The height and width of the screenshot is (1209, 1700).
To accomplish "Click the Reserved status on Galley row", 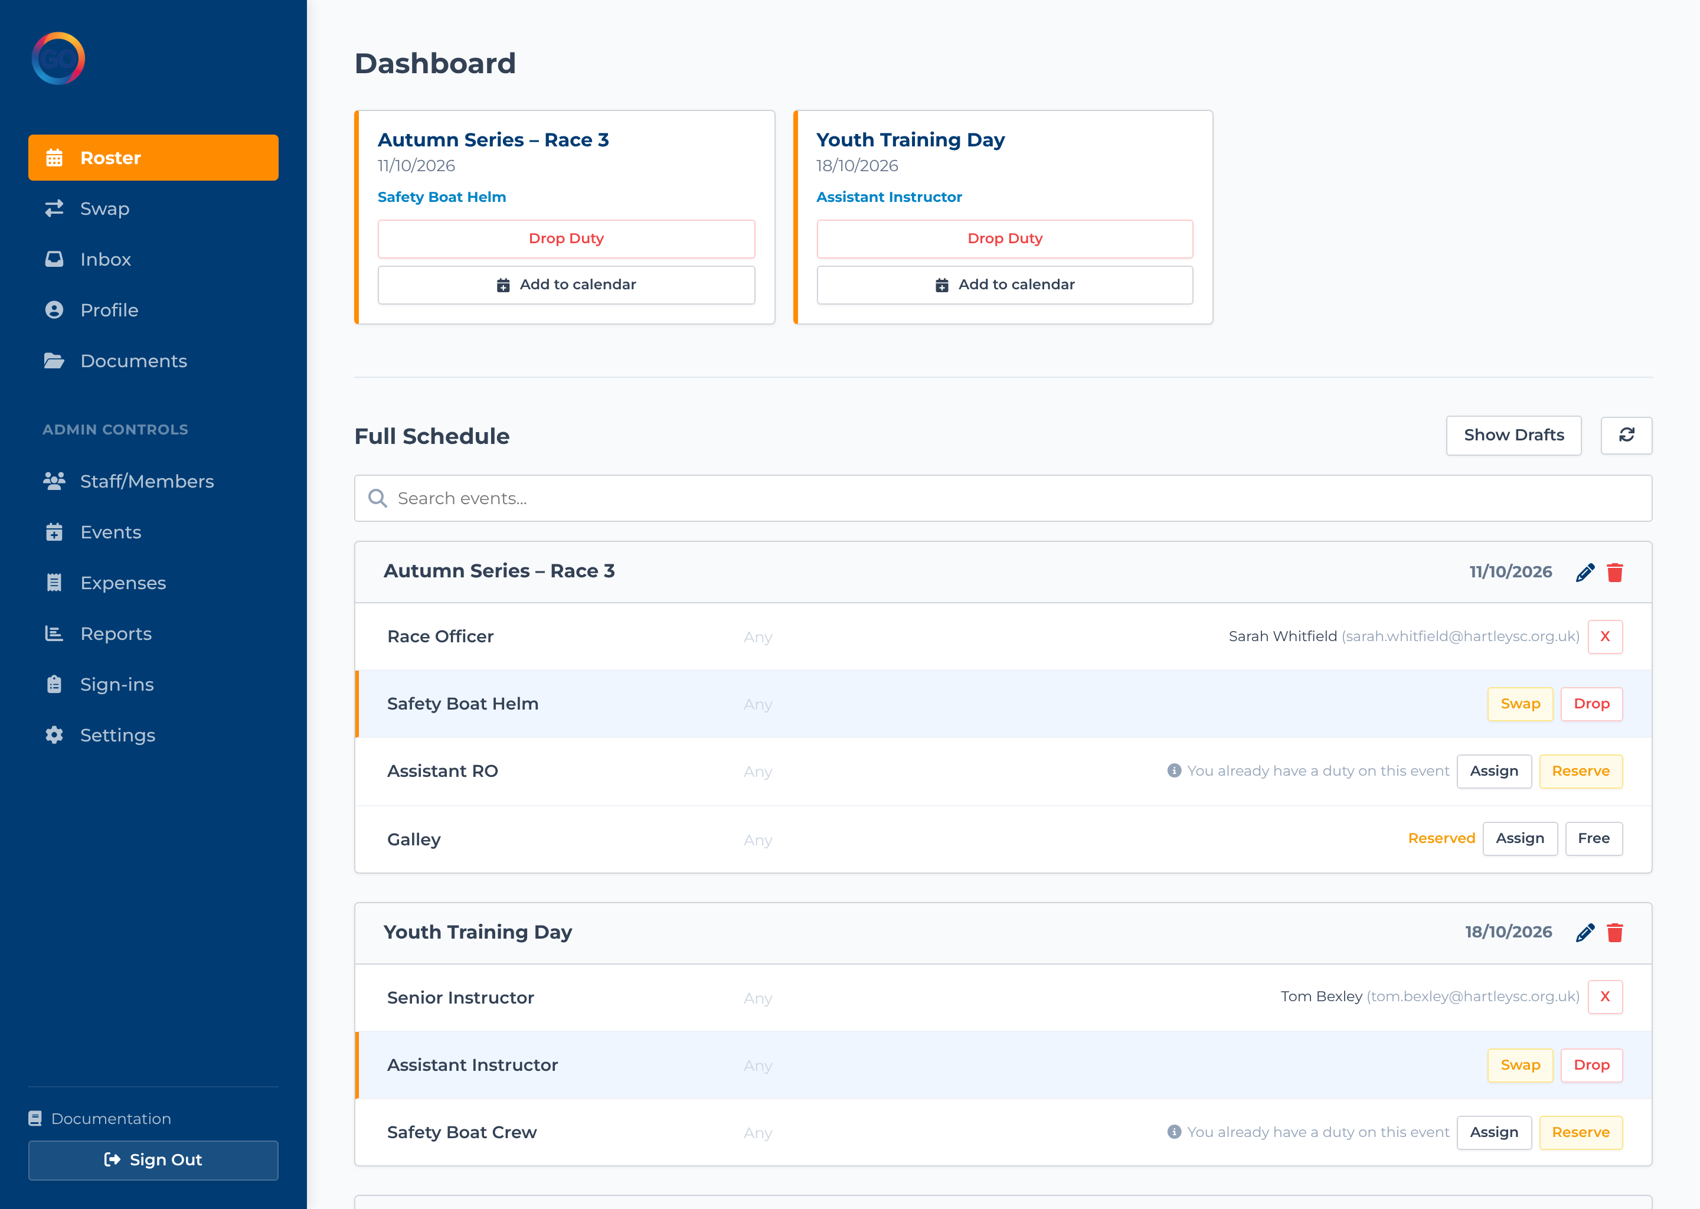I will [1441, 839].
